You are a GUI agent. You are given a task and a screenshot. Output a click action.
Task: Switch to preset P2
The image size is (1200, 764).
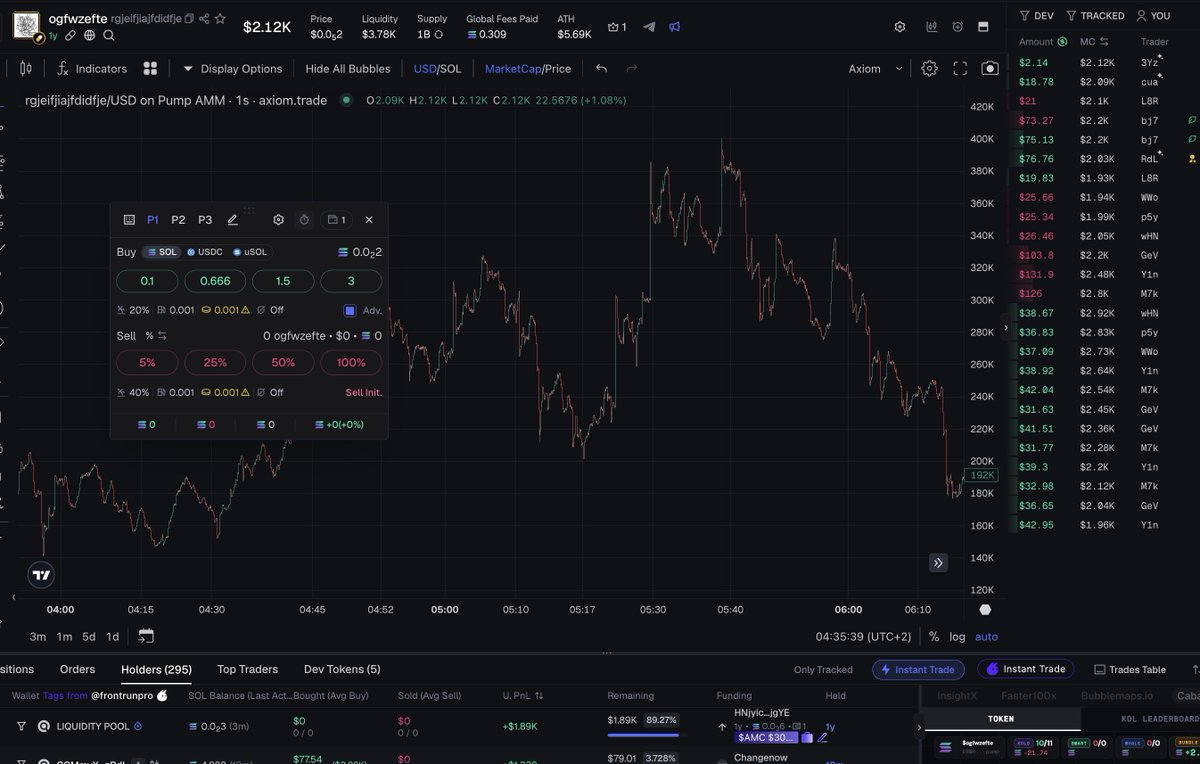click(x=178, y=220)
